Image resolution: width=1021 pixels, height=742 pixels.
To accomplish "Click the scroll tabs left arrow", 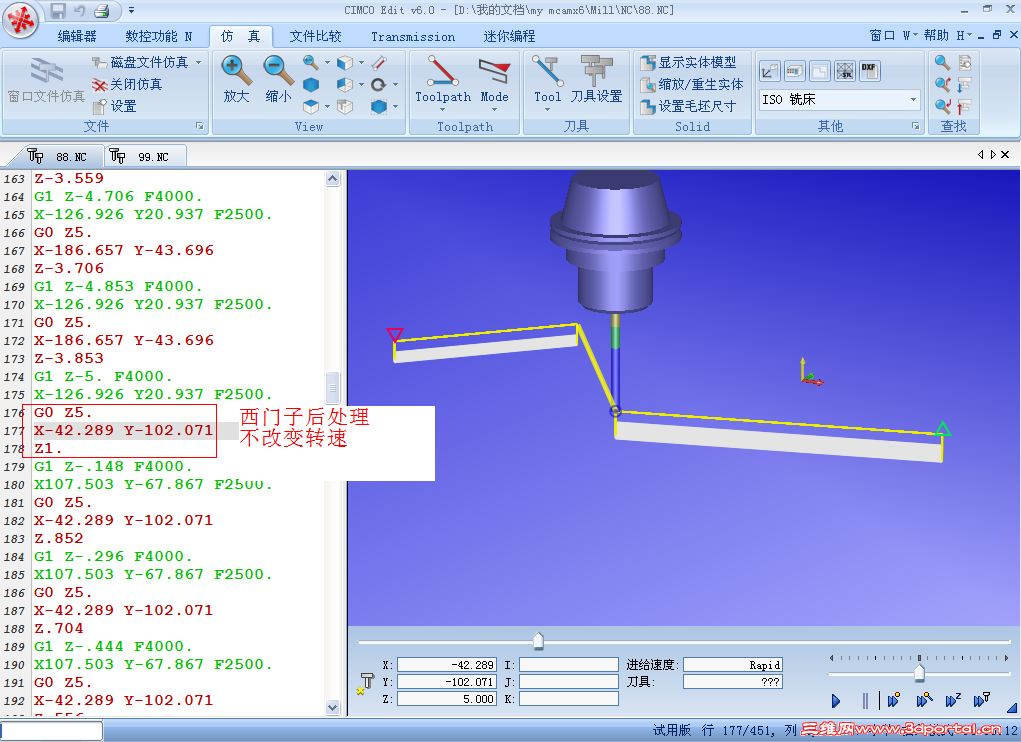I will click(981, 154).
